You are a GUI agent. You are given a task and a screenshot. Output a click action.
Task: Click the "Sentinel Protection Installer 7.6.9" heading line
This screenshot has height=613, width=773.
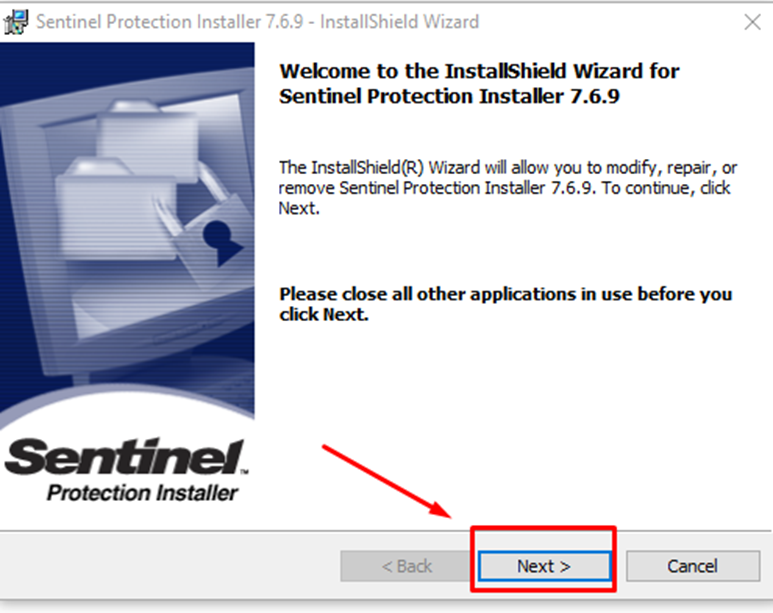click(x=449, y=96)
